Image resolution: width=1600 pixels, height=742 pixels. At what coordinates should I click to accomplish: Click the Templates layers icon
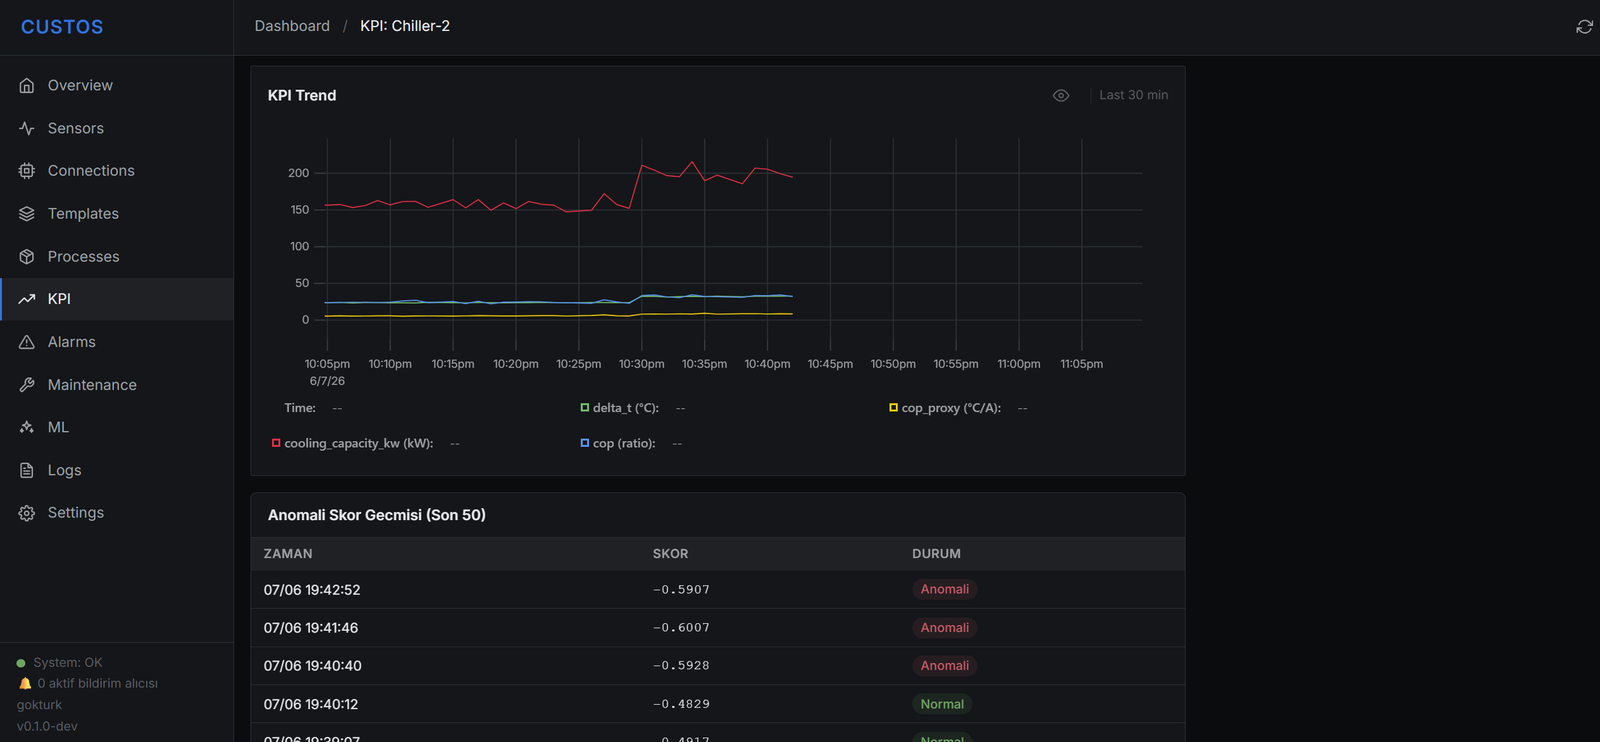pos(27,214)
